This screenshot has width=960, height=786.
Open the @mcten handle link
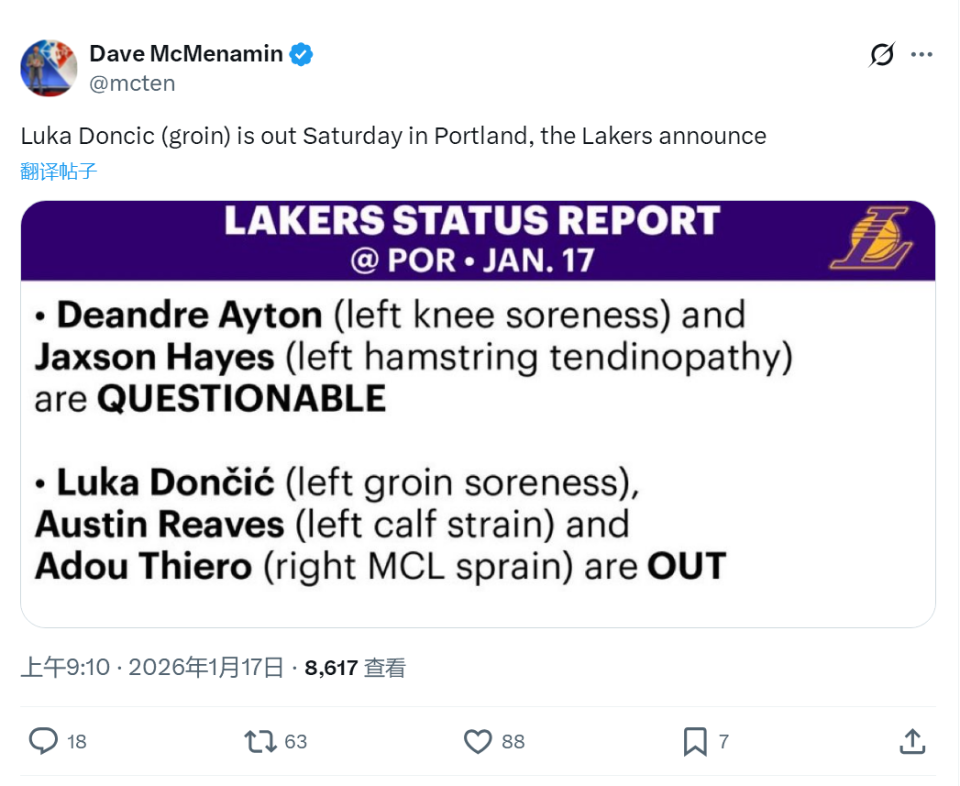[132, 83]
